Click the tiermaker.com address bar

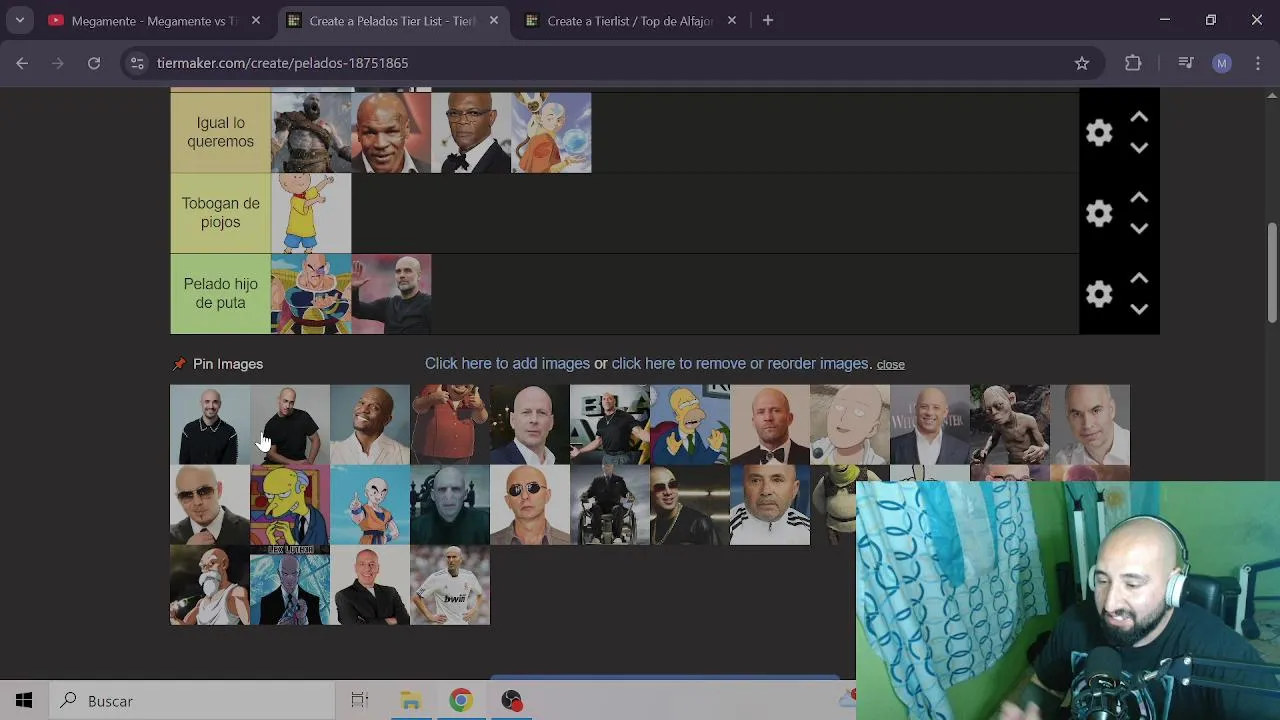600,63
